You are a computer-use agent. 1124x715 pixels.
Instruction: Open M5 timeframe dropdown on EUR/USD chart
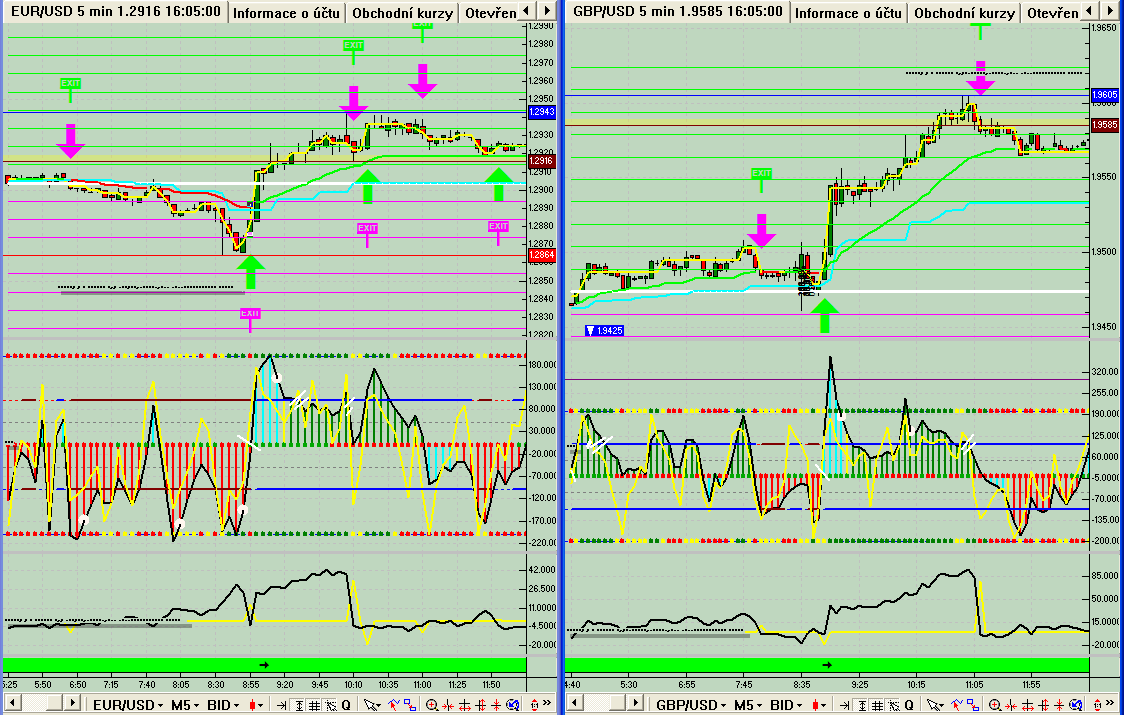click(x=185, y=705)
